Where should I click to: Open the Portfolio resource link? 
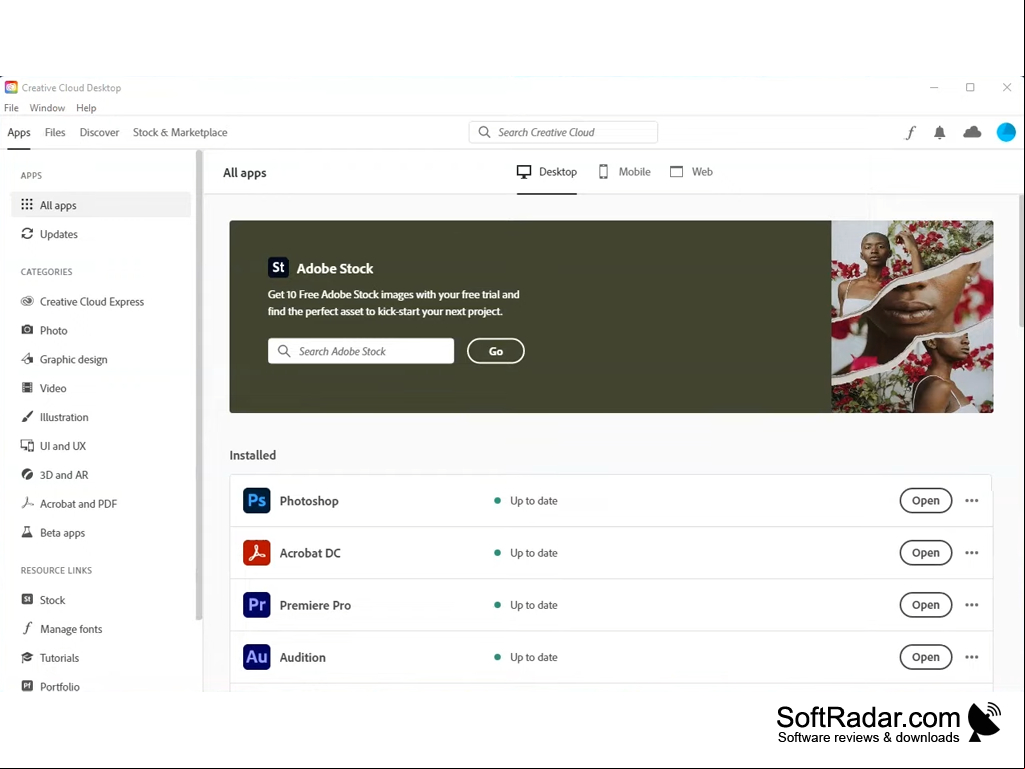[101, 687]
